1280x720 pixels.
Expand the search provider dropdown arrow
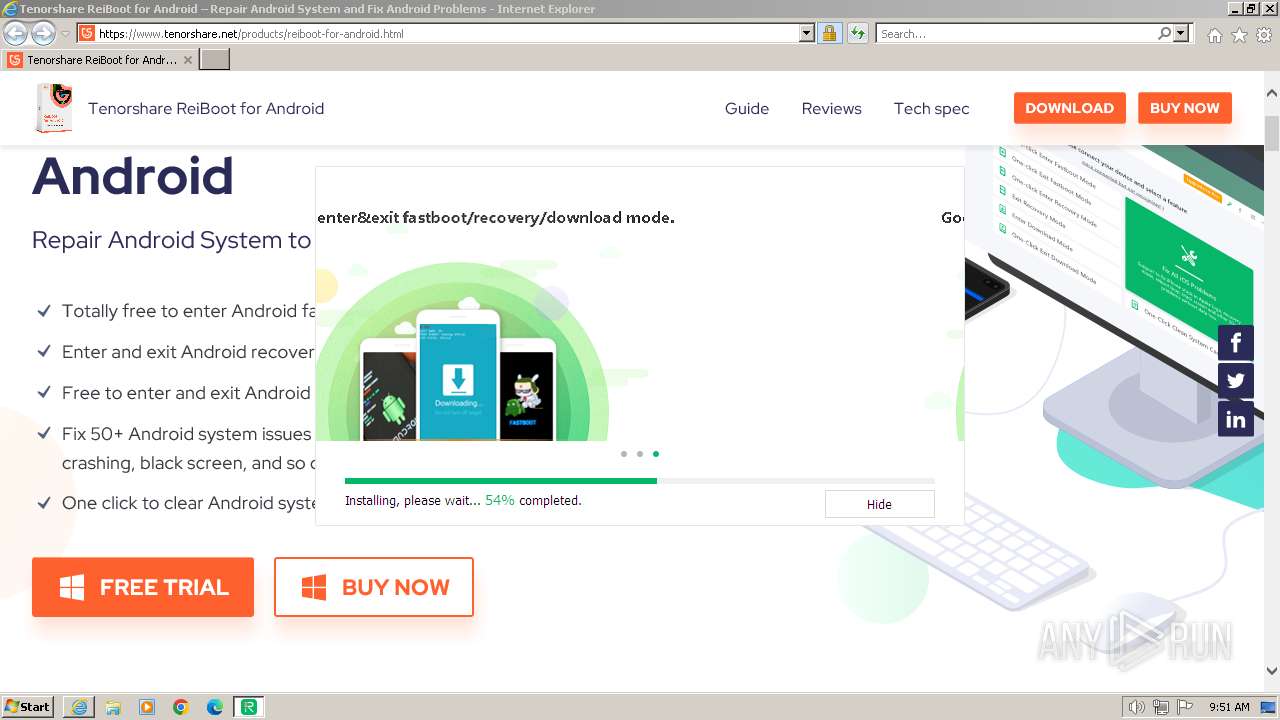[1181, 33]
